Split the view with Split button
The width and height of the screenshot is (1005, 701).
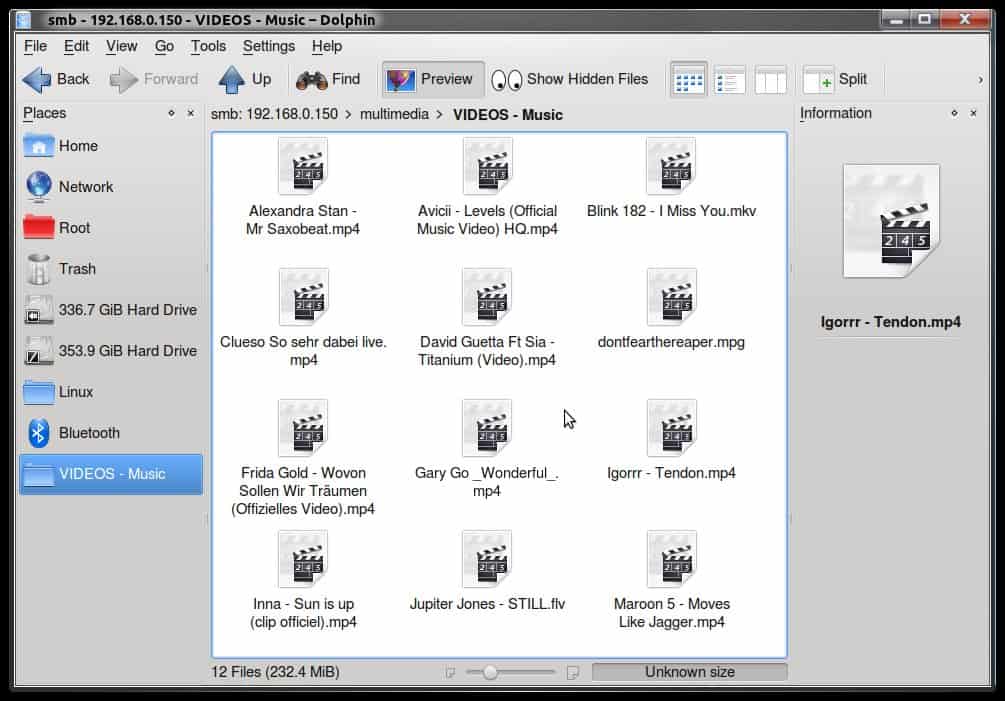pyautogui.click(x=835, y=79)
